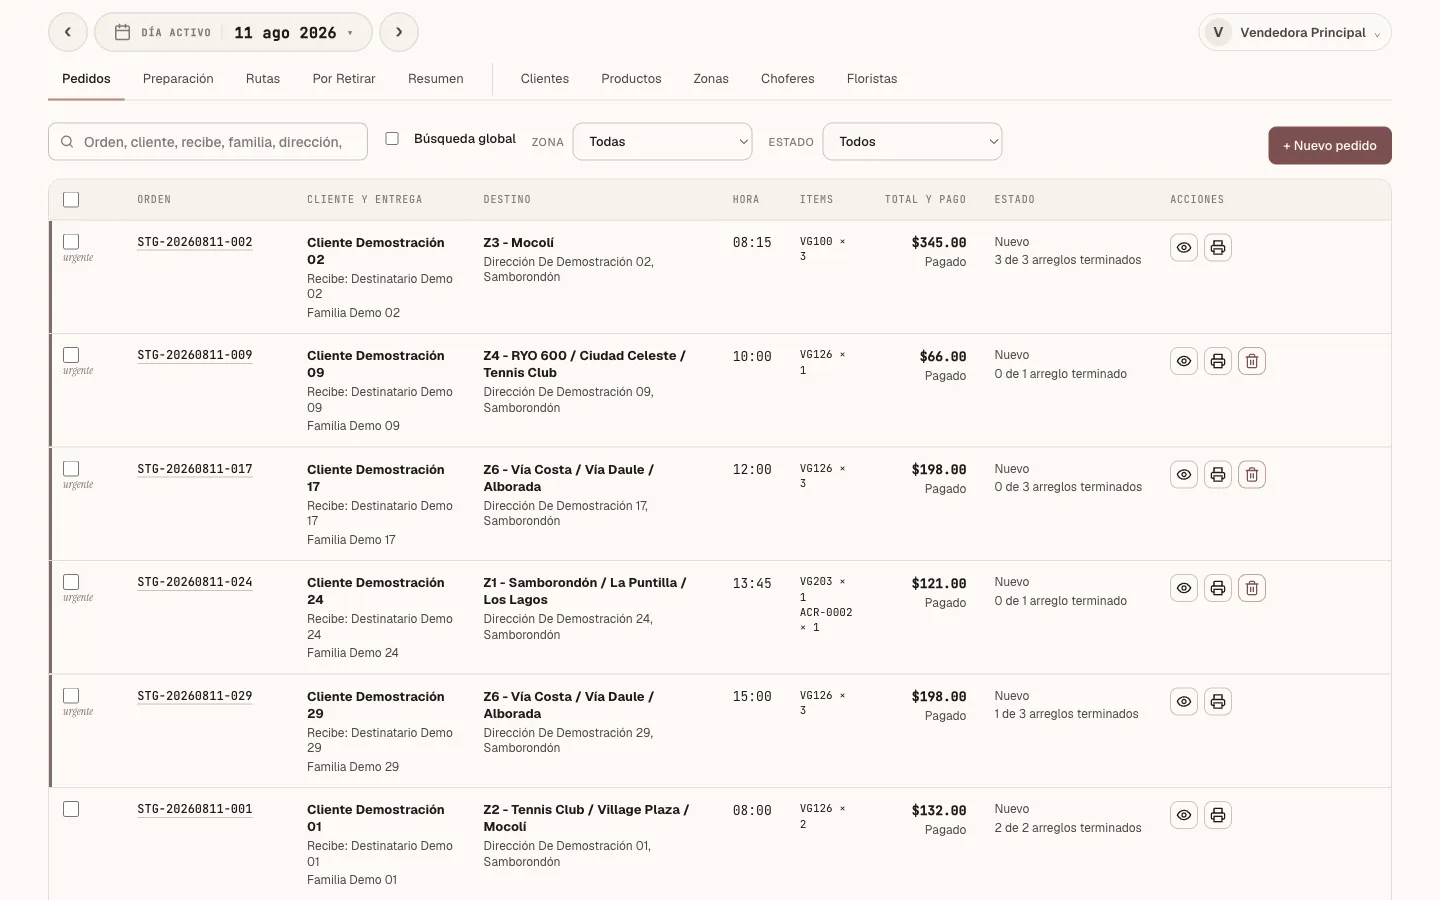Open order link STG-20260811-009
This screenshot has width=1440, height=900.
[195, 355]
